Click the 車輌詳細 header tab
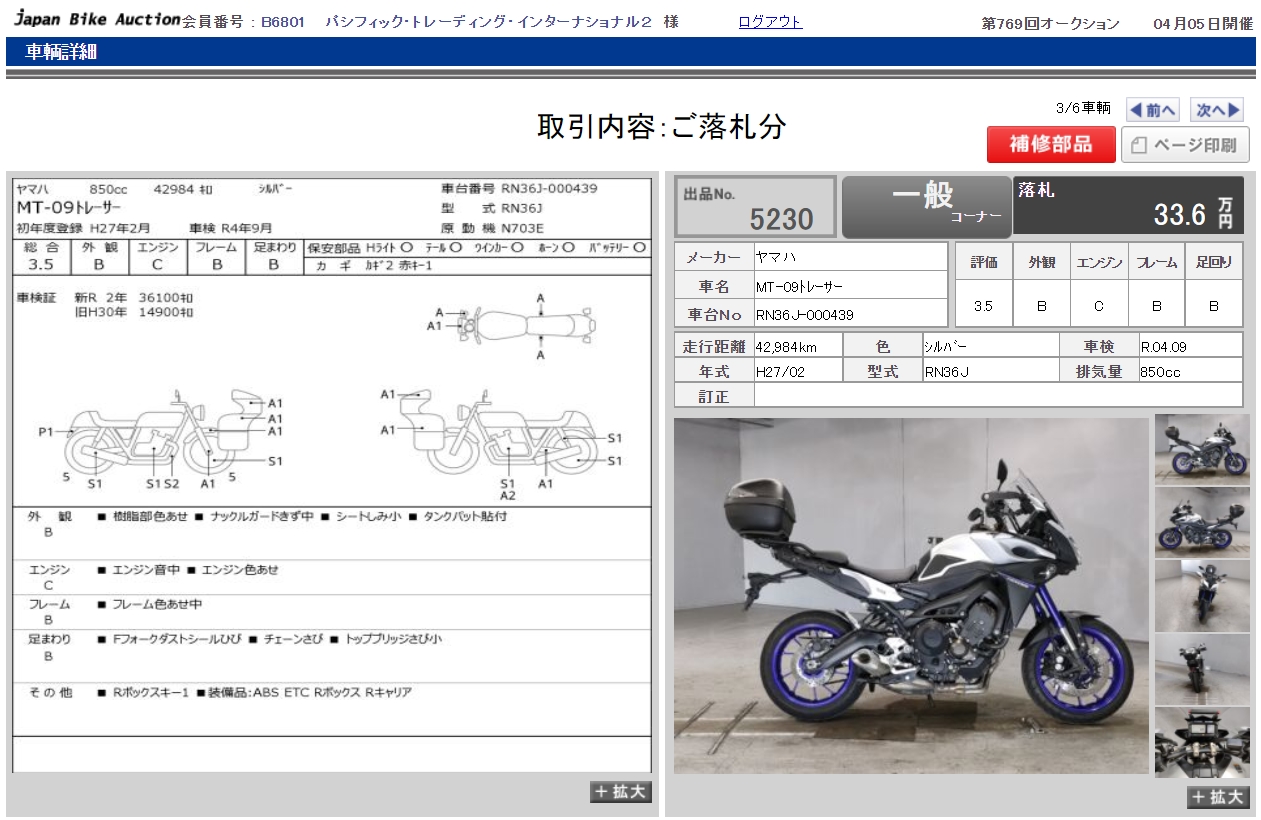This screenshot has width=1261, height=820. point(62,52)
